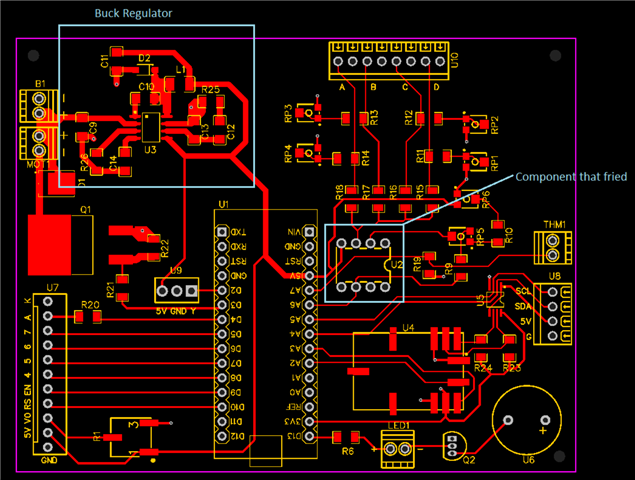Click resistor R12 footprint
This screenshot has height=480, width=635.
tap(429, 118)
